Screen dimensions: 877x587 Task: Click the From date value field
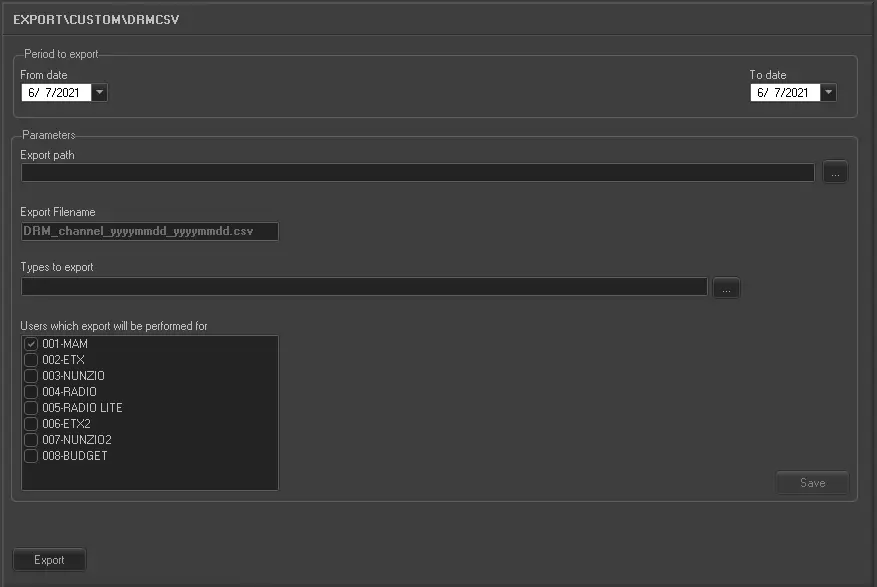click(55, 93)
